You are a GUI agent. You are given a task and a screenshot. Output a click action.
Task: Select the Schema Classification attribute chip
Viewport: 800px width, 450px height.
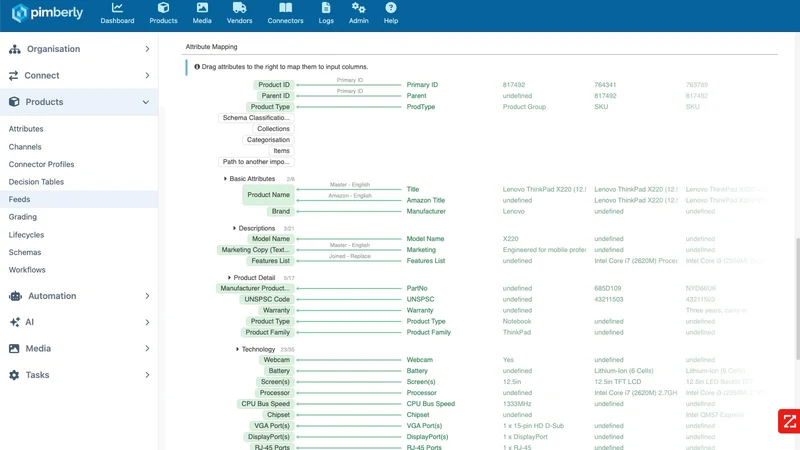pos(256,118)
